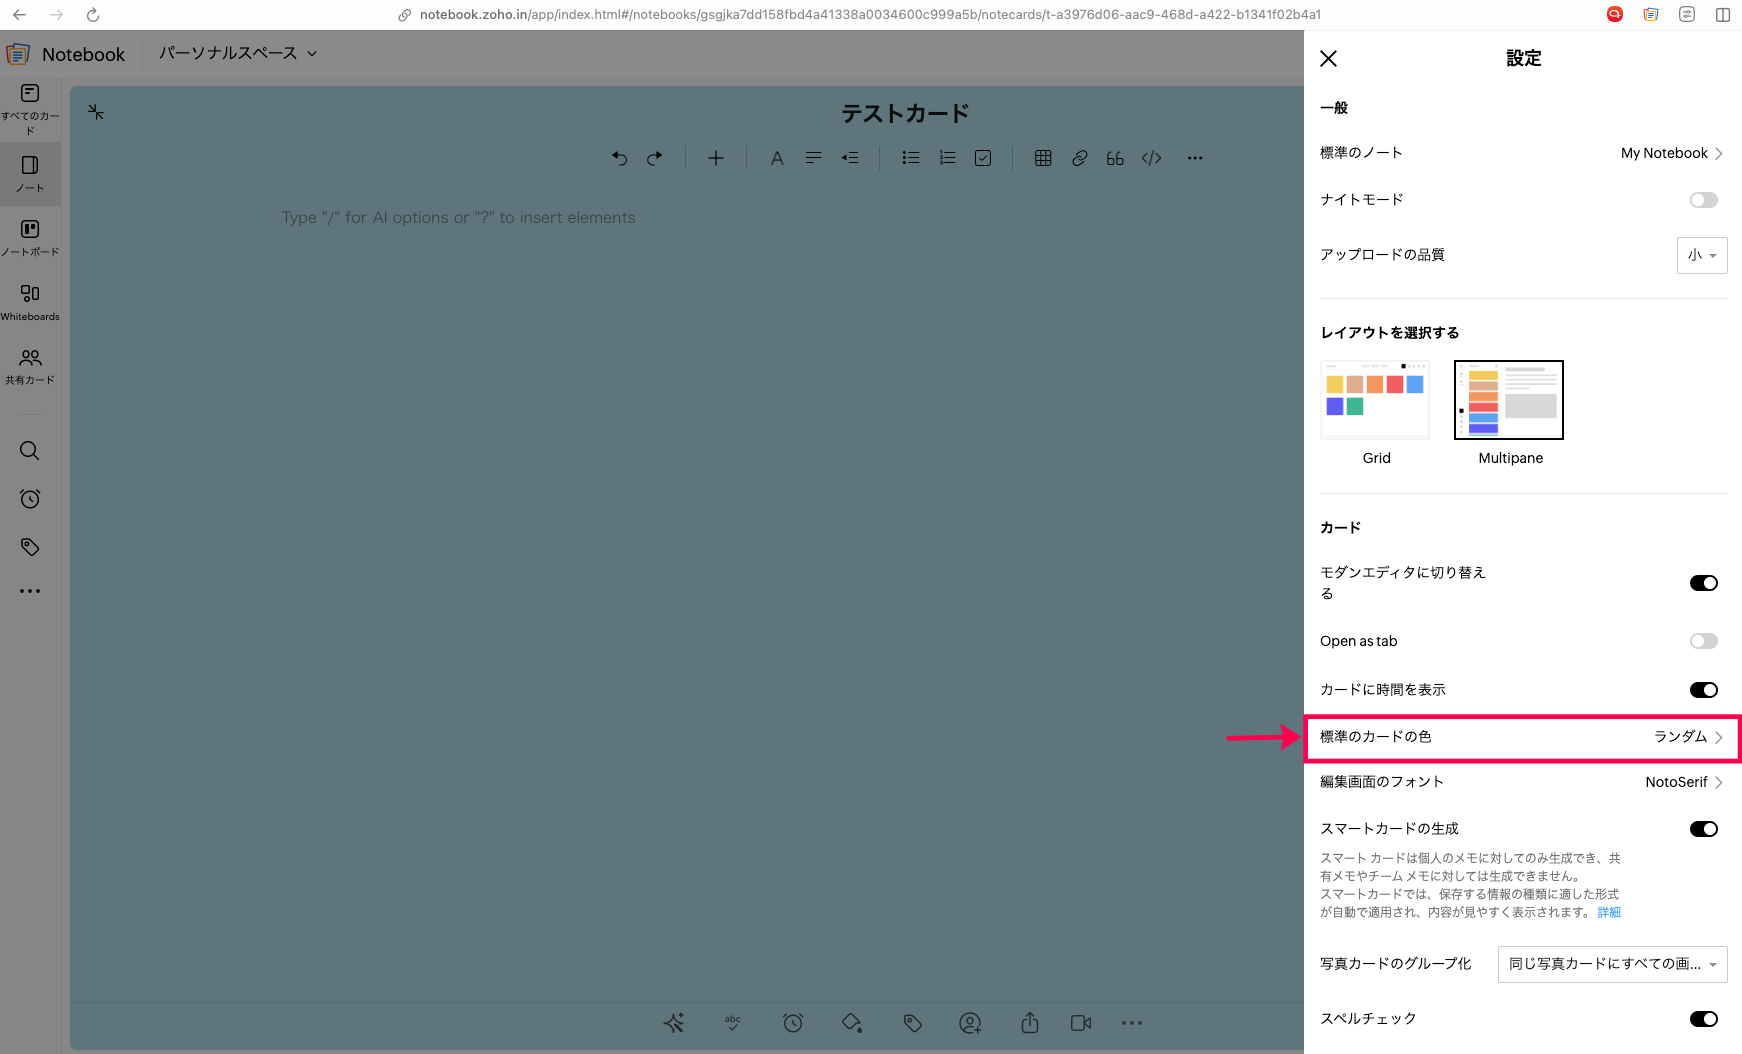The height and width of the screenshot is (1054, 1742).
Task: Insert a table using the grid icon
Action: pyautogui.click(x=1042, y=158)
